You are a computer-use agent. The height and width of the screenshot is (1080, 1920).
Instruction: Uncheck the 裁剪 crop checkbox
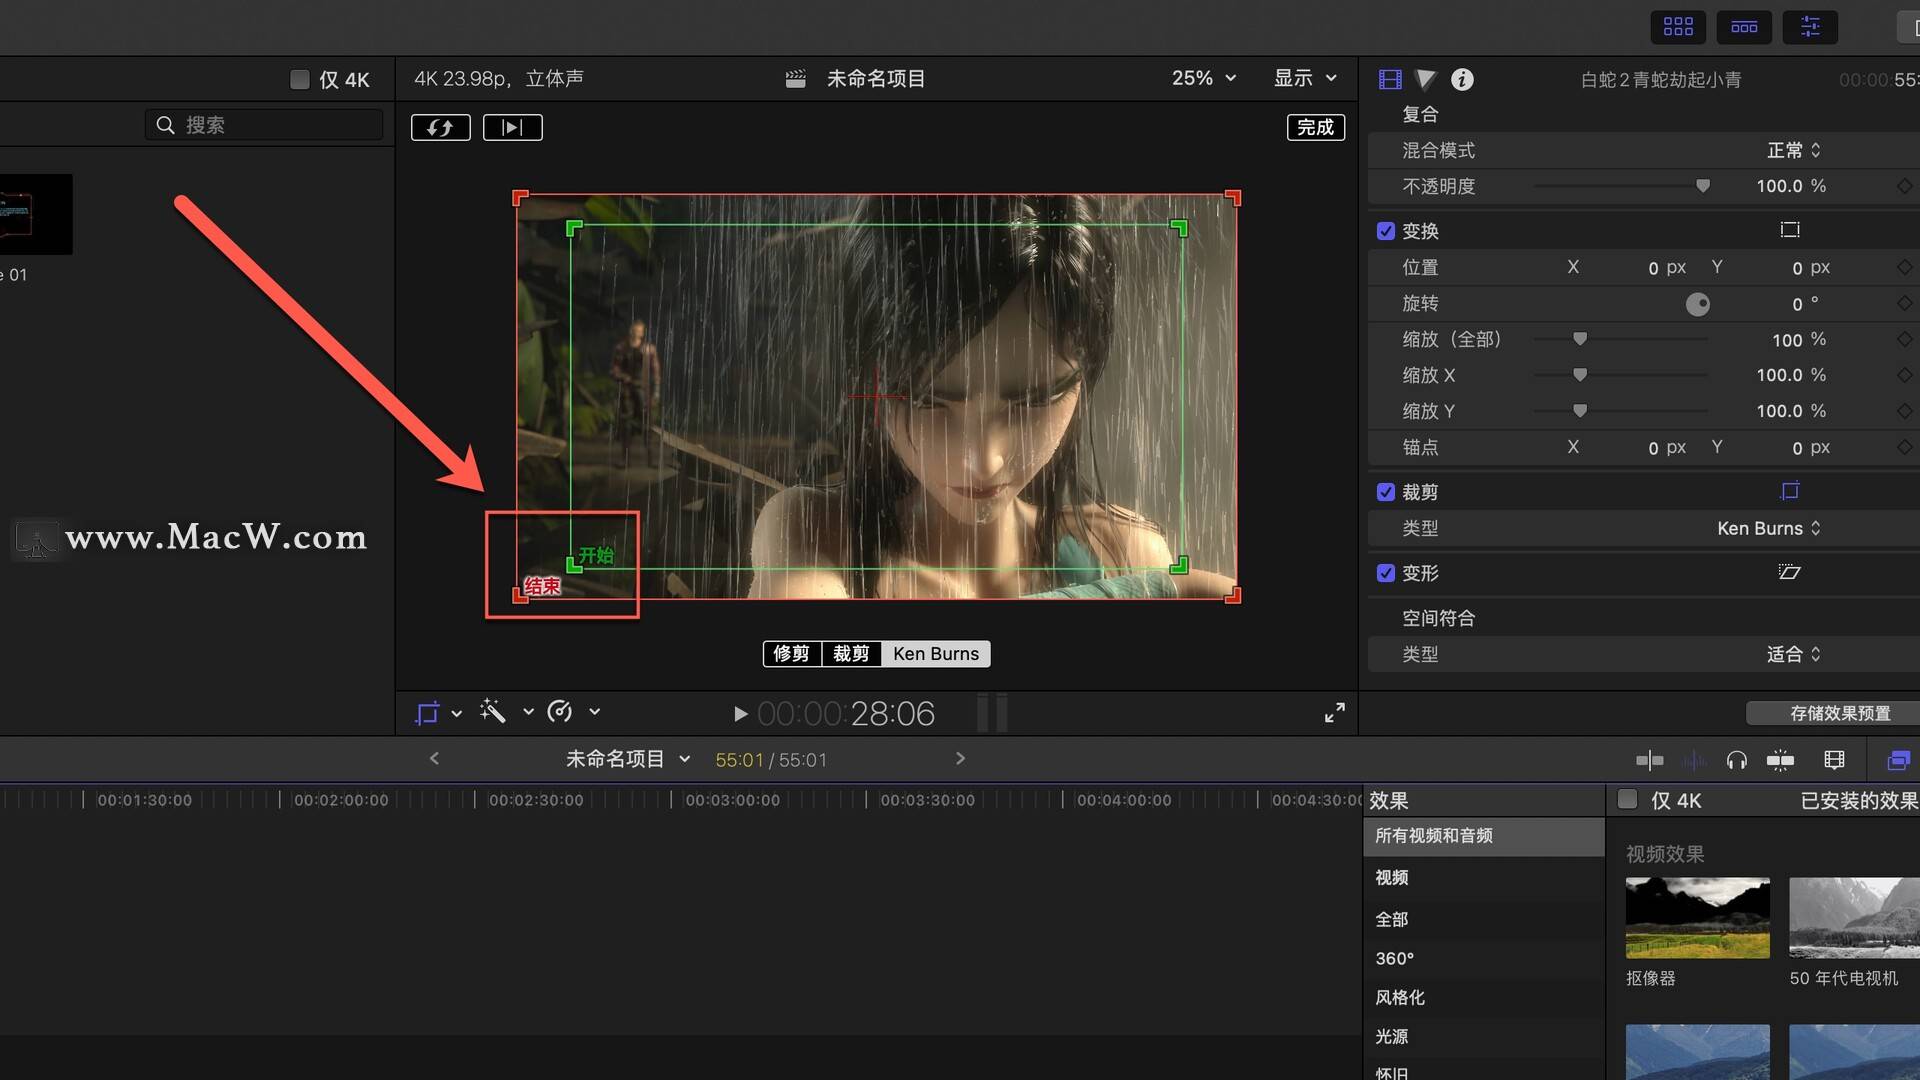click(1385, 492)
